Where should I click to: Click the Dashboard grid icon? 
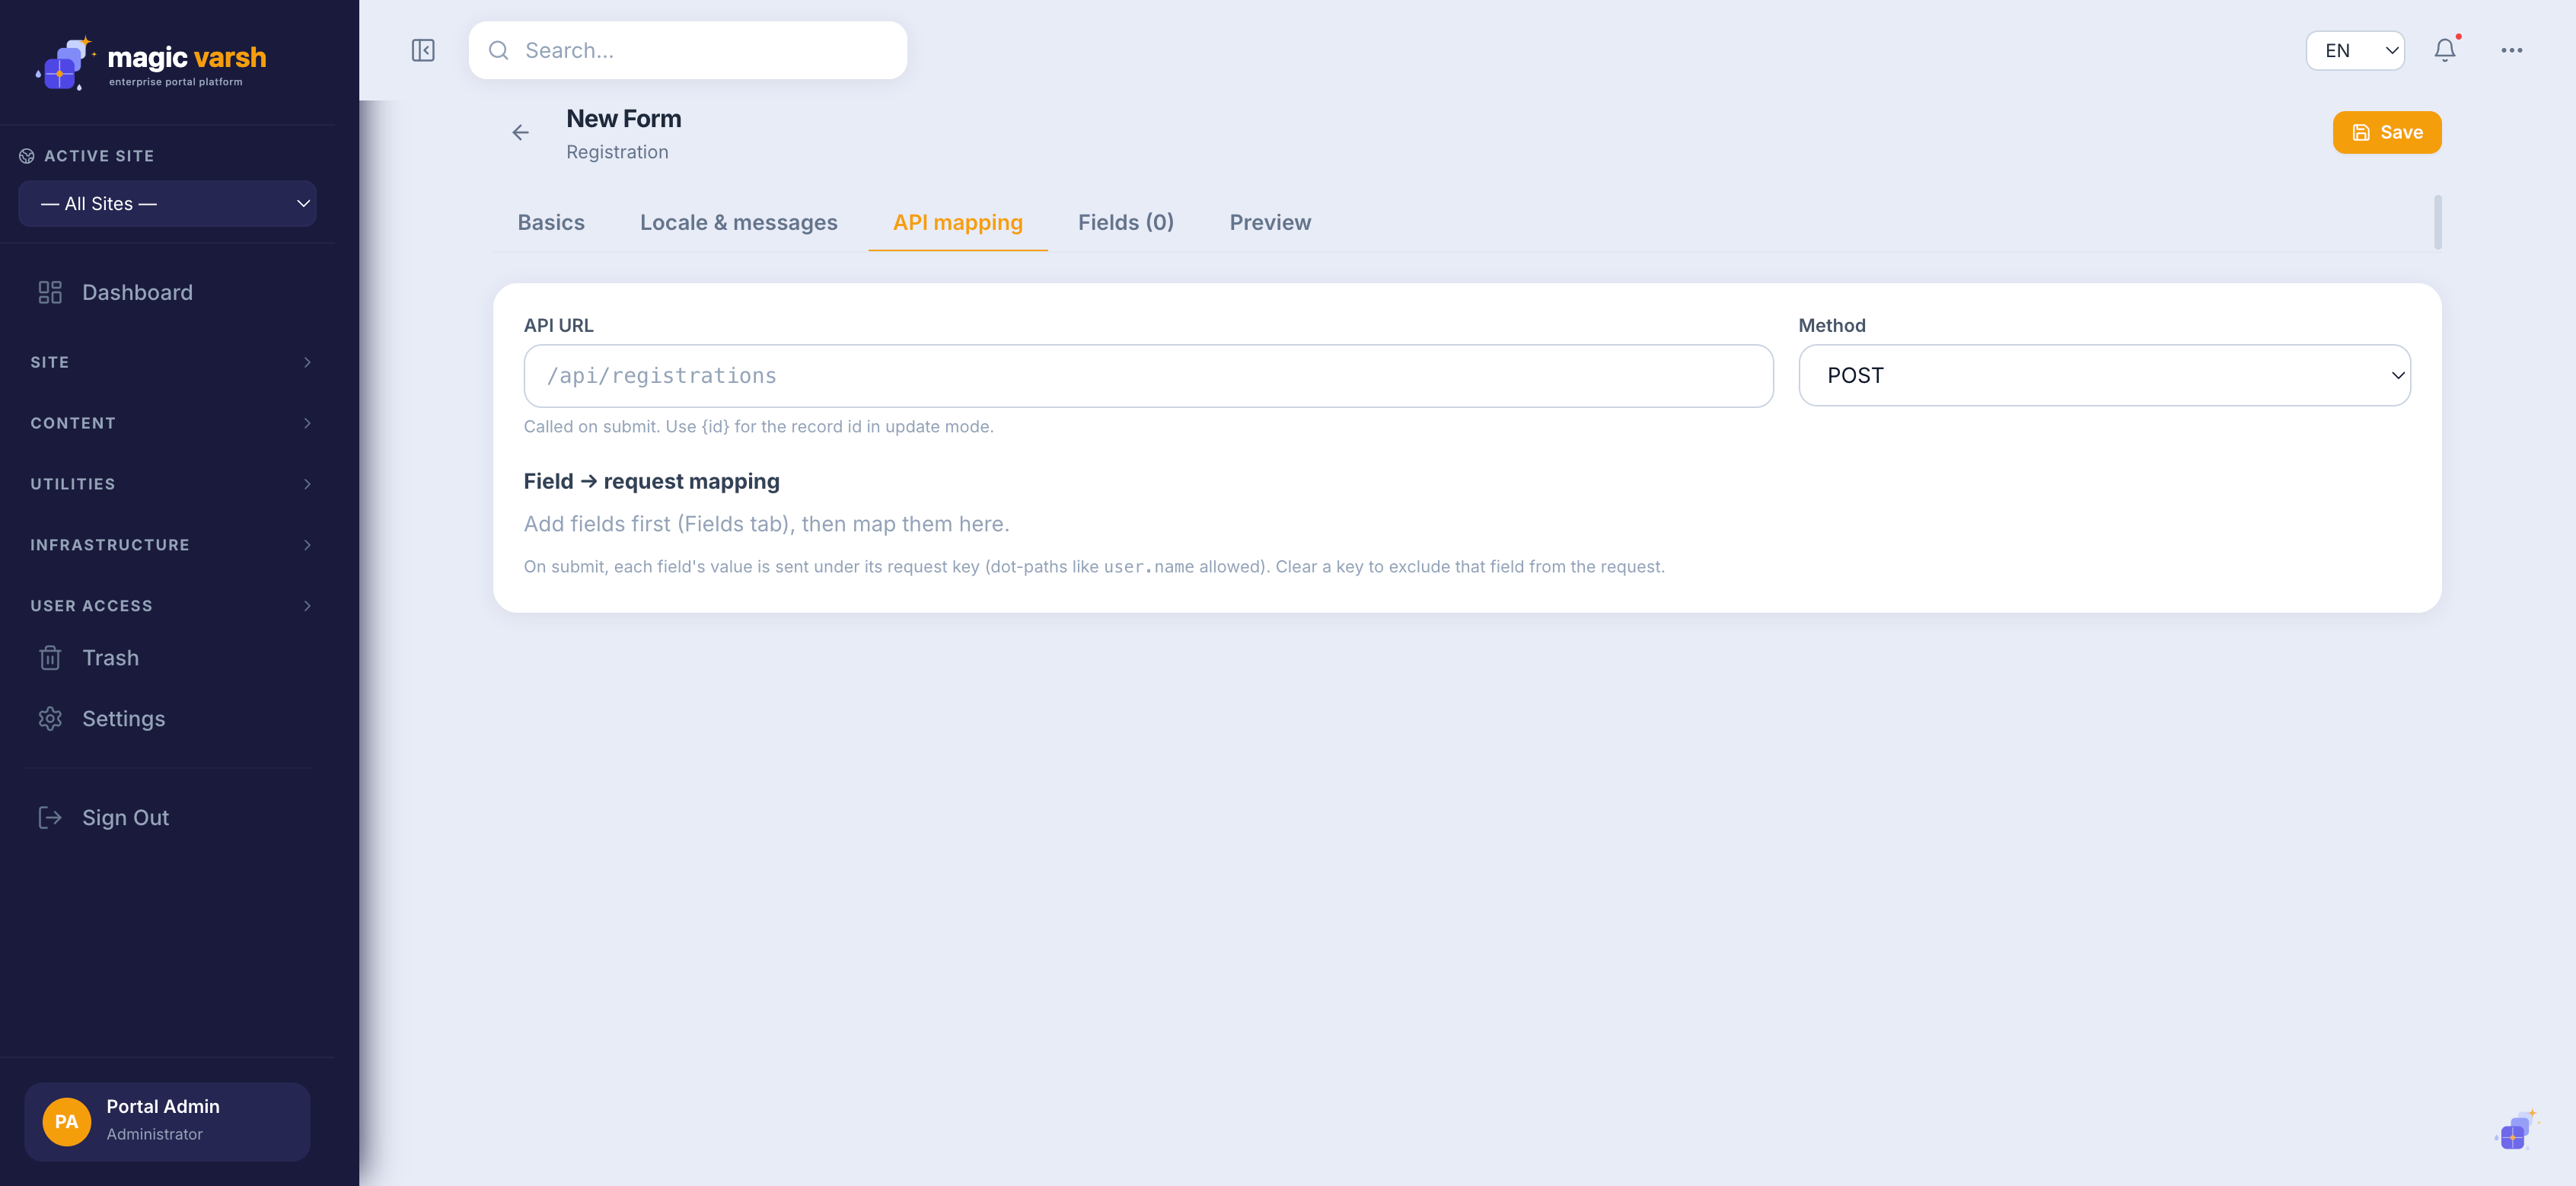point(50,292)
